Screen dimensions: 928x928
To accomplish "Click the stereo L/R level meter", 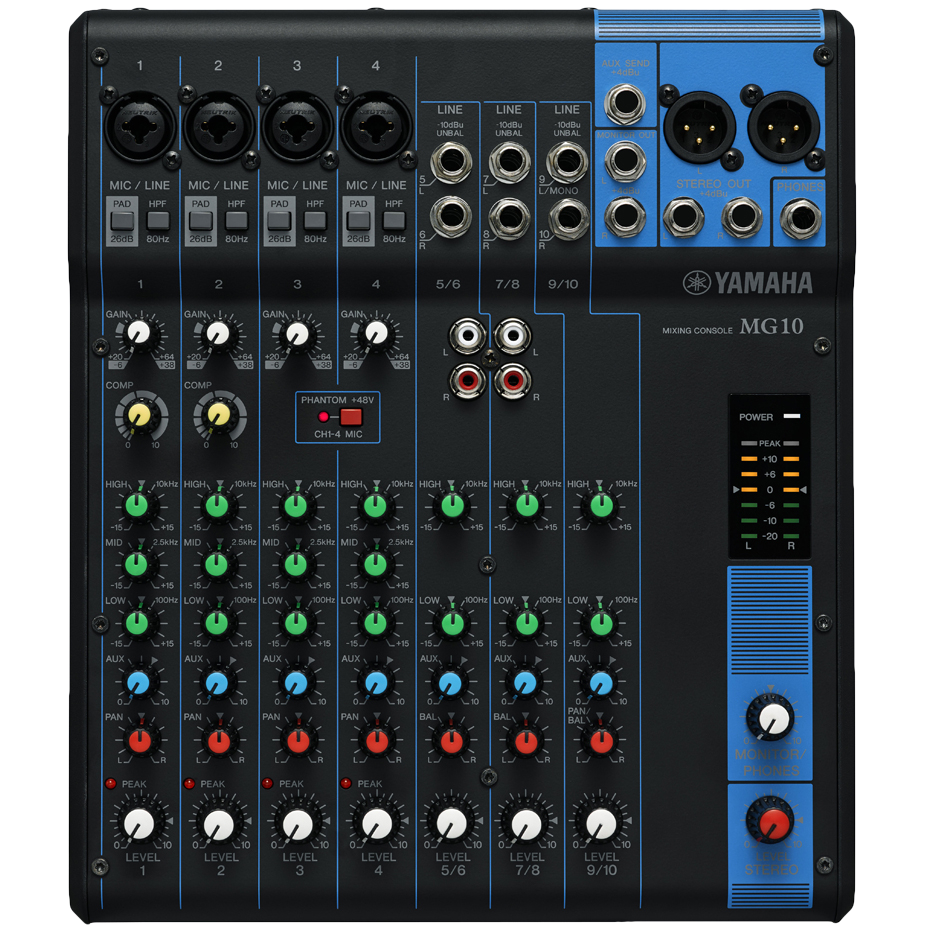I will (x=769, y=491).
